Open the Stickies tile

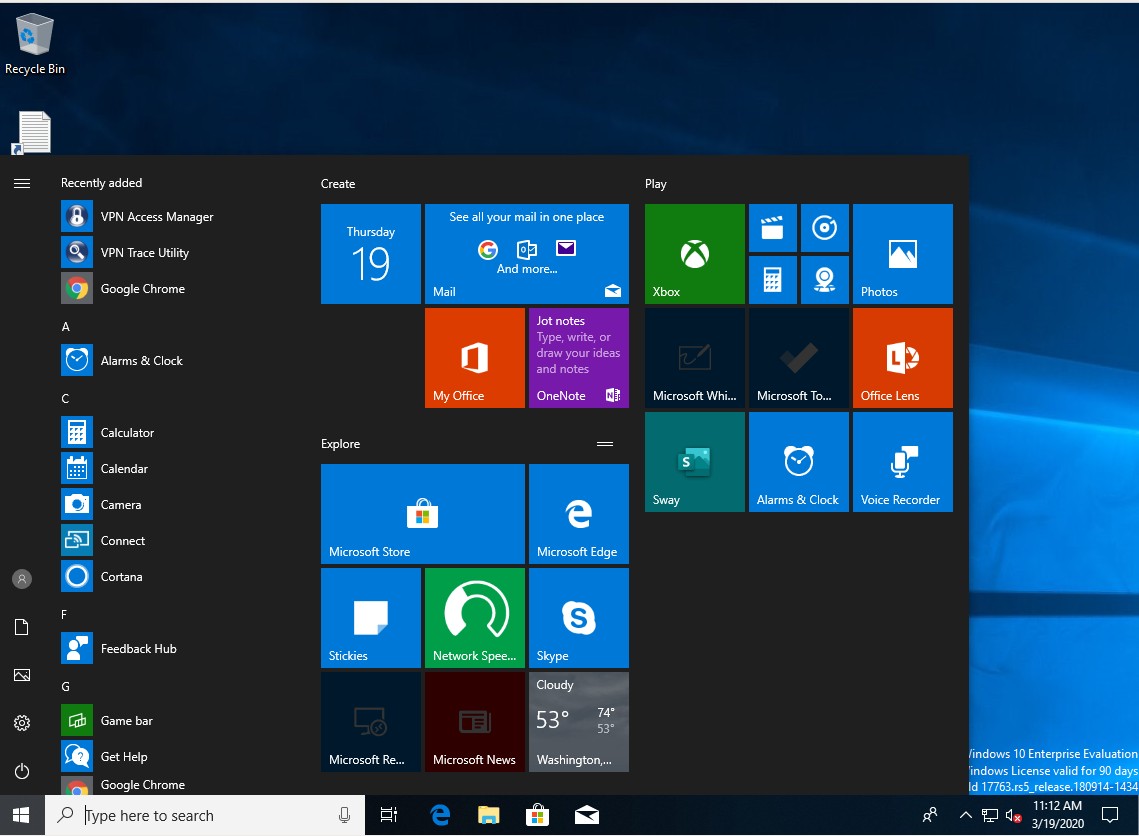click(x=370, y=617)
